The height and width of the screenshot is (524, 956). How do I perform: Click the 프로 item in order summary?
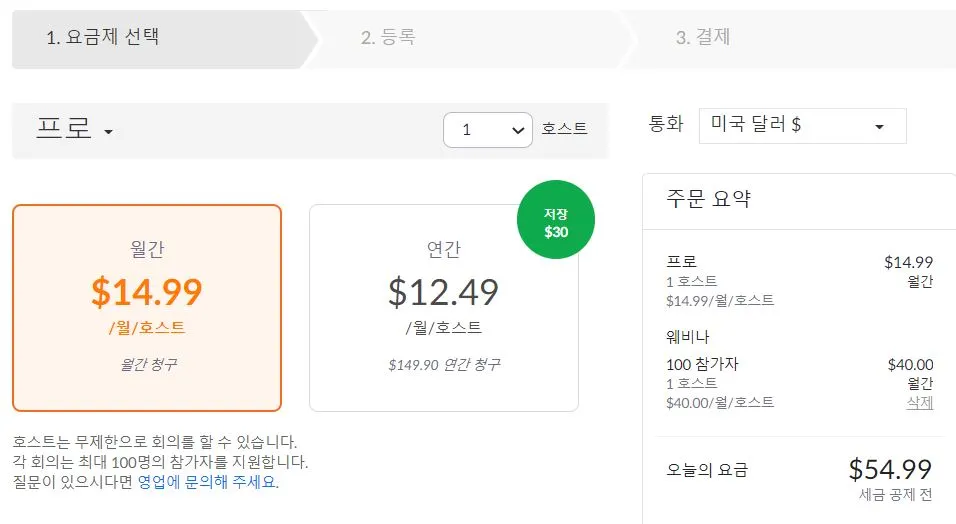click(x=681, y=262)
